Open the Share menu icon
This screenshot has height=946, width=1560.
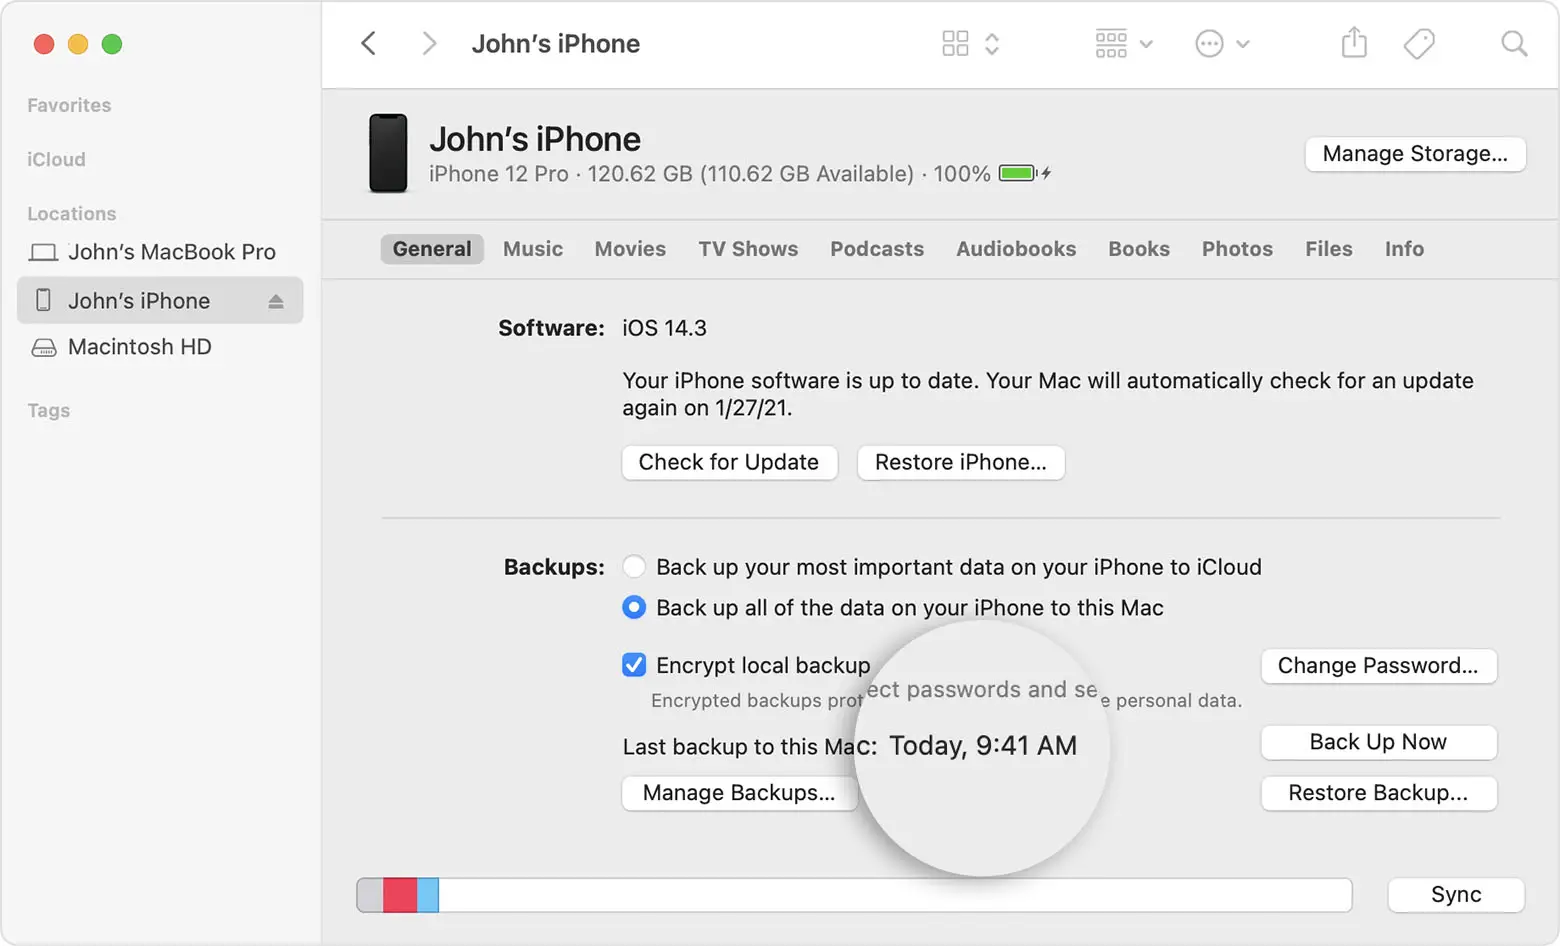[x=1354, y=43]
